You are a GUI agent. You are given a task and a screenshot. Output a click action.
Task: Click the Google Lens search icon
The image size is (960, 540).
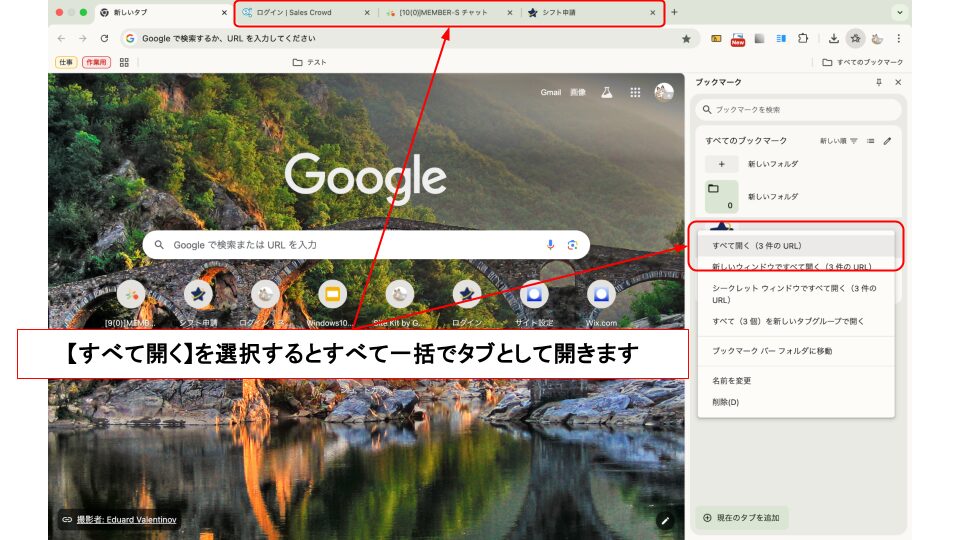[x=573, y=245]
